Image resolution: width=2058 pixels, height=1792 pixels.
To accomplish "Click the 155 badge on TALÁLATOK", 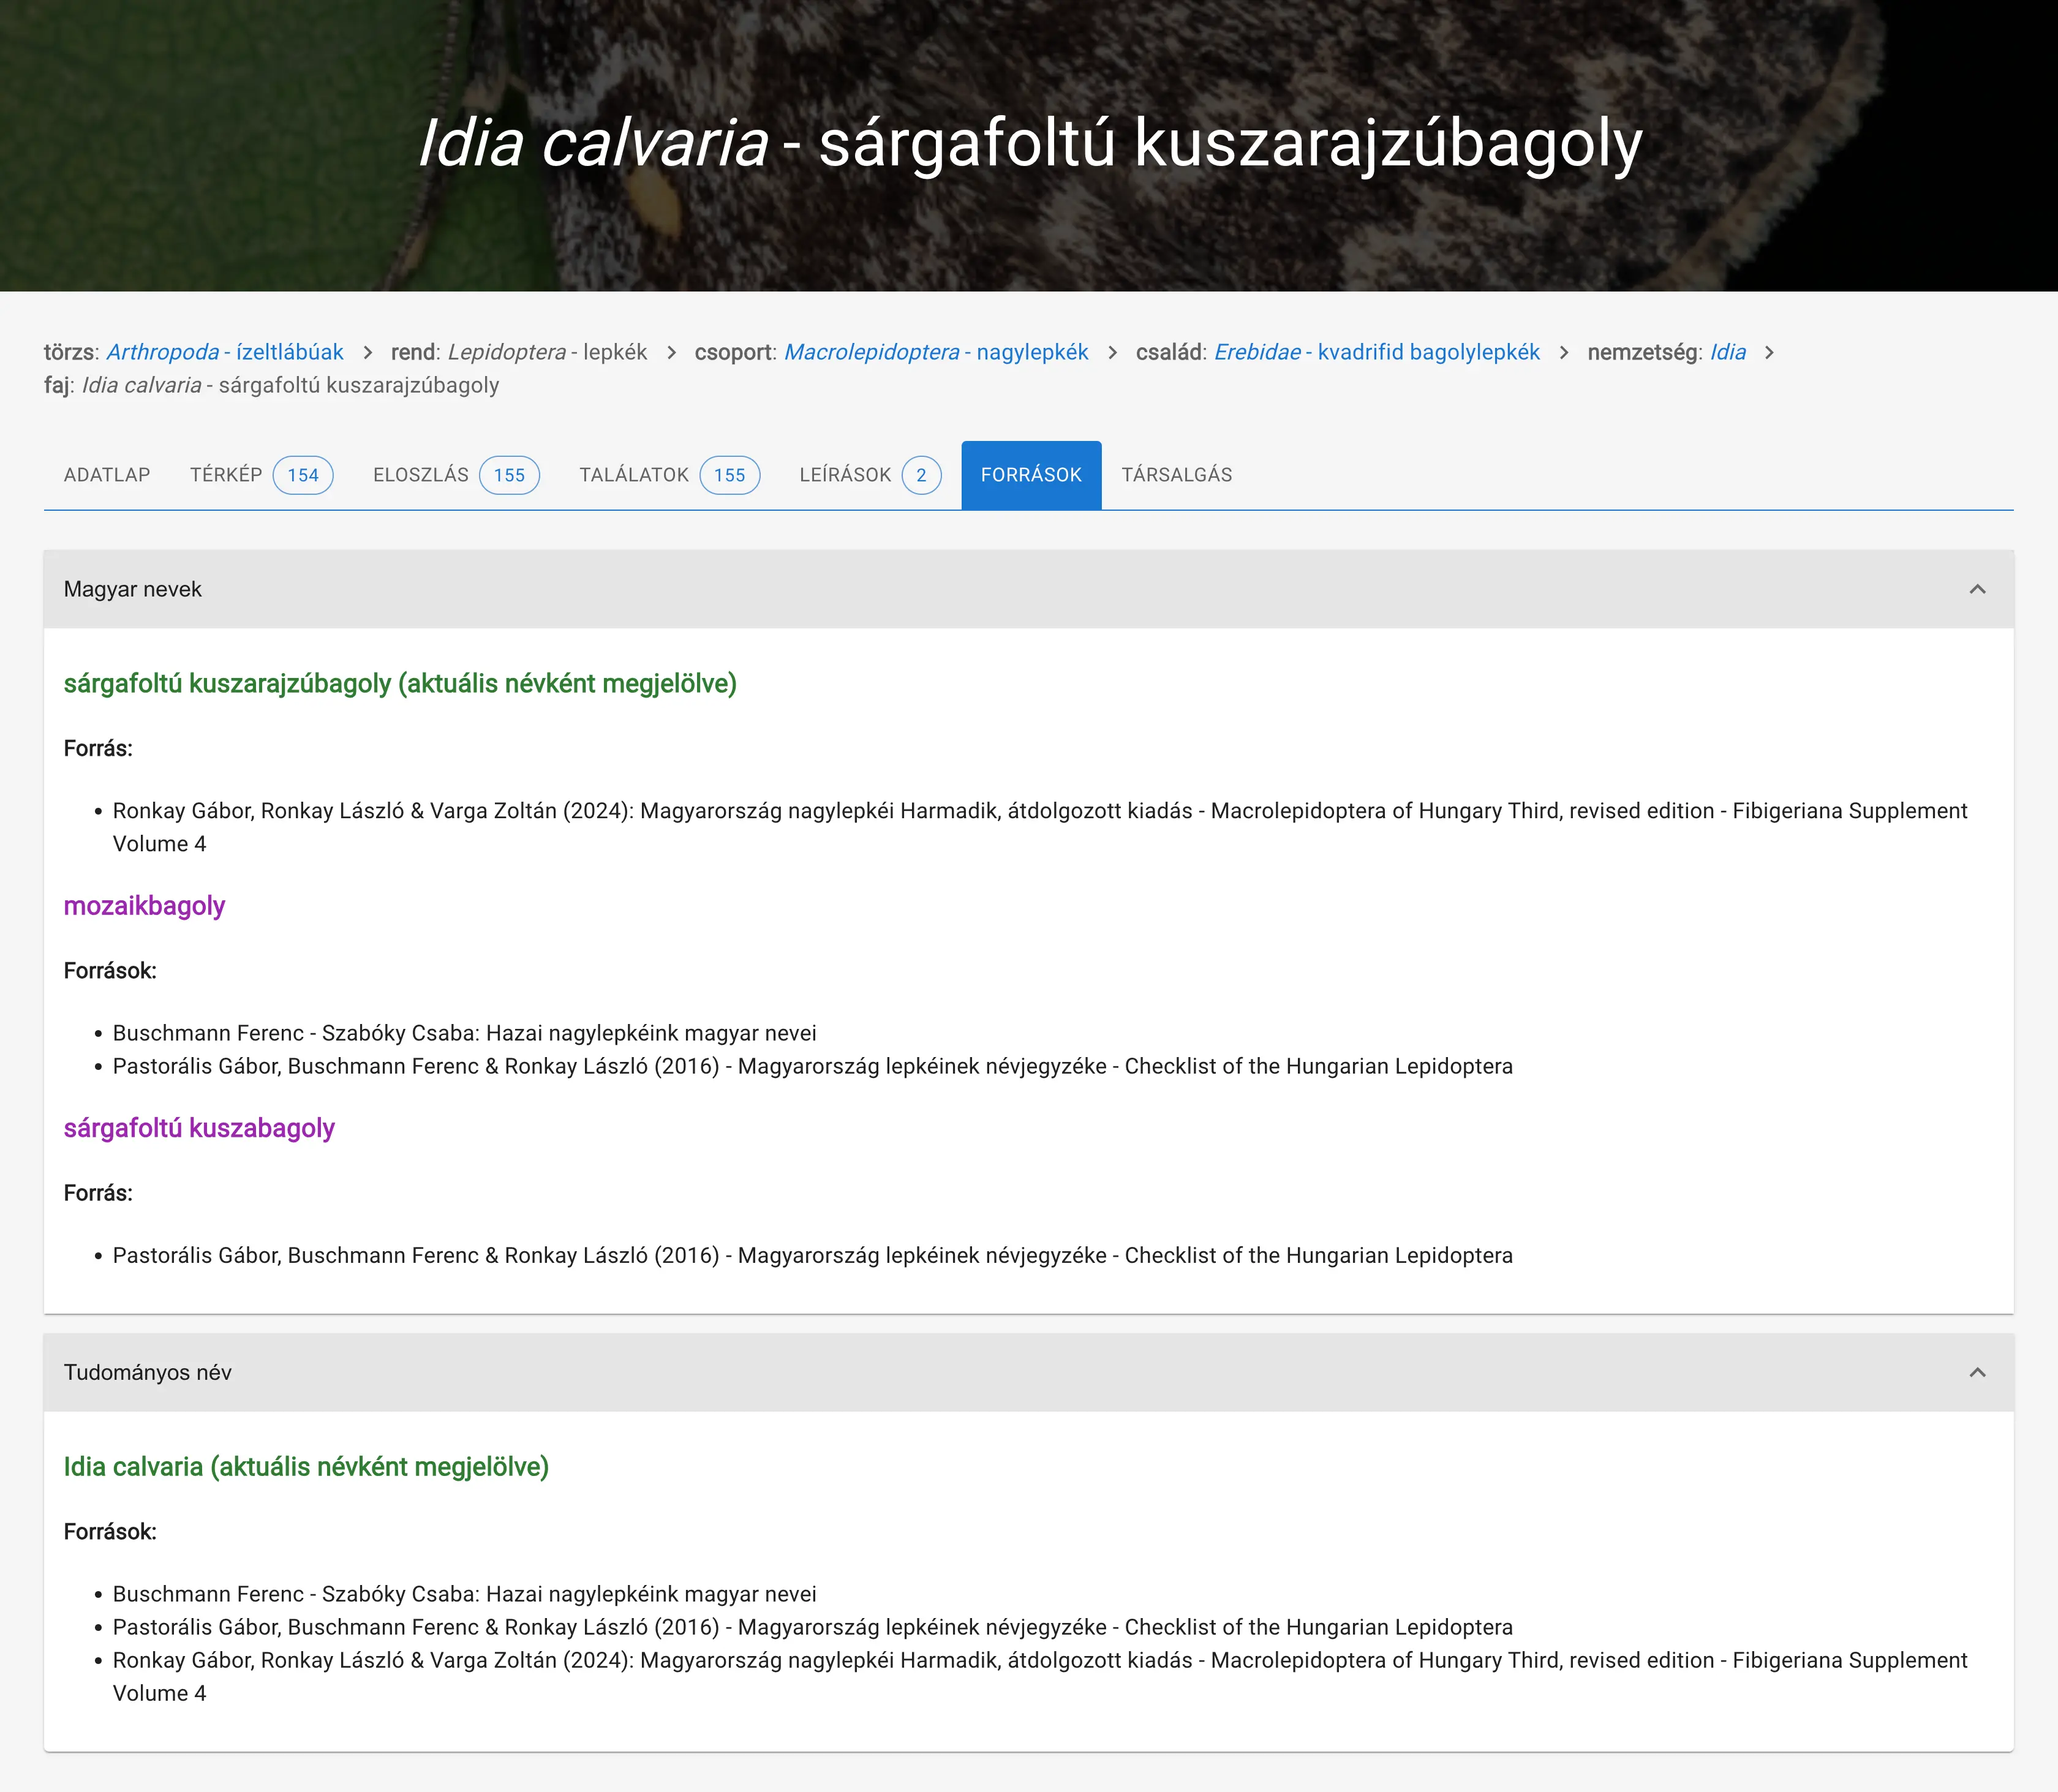I will tap(729, 475).
